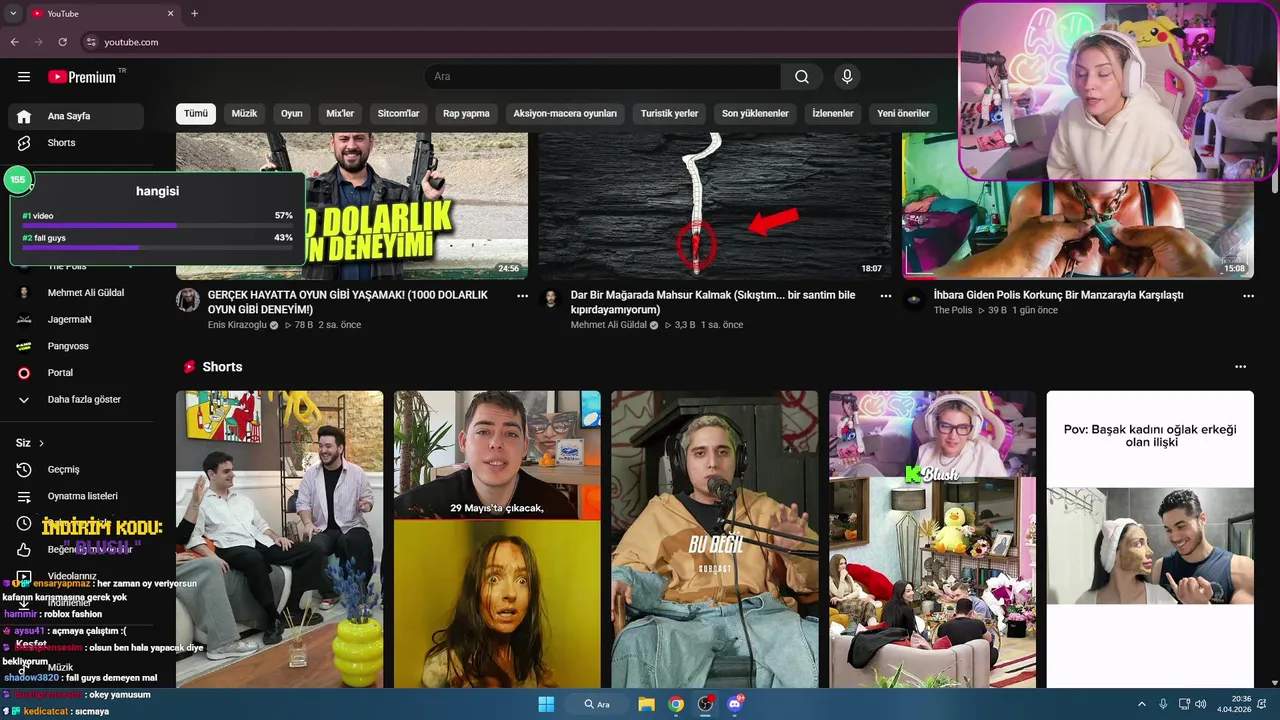Viewport: 1280px width, 720px height.
Task: Click the Shorts shelf logo icon
Action: coord(189,367)
